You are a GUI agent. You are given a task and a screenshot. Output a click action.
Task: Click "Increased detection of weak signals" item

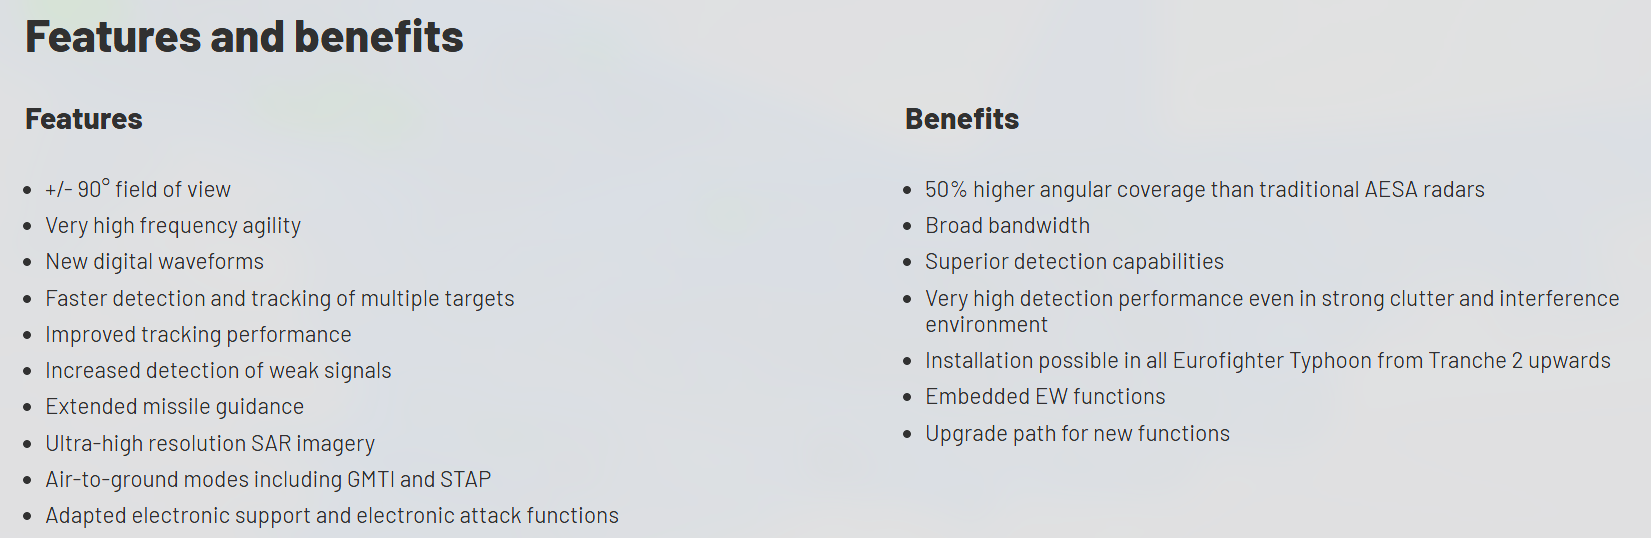click(218, 371)
